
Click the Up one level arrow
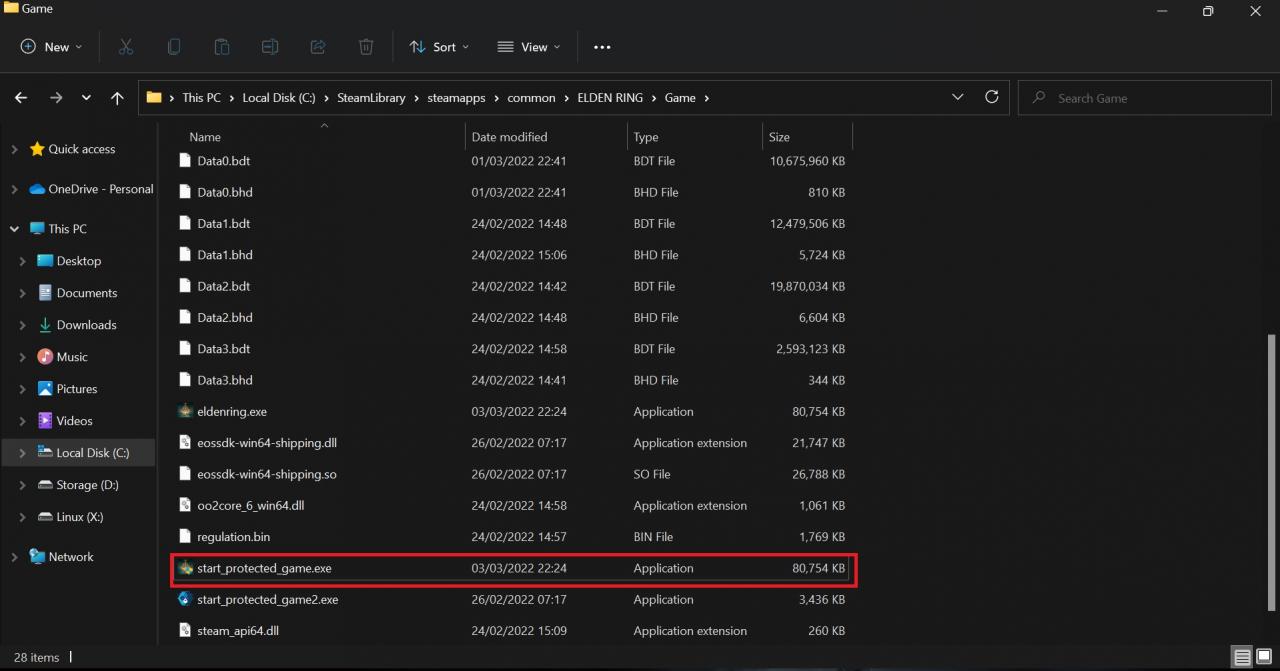tap(117, 98)
